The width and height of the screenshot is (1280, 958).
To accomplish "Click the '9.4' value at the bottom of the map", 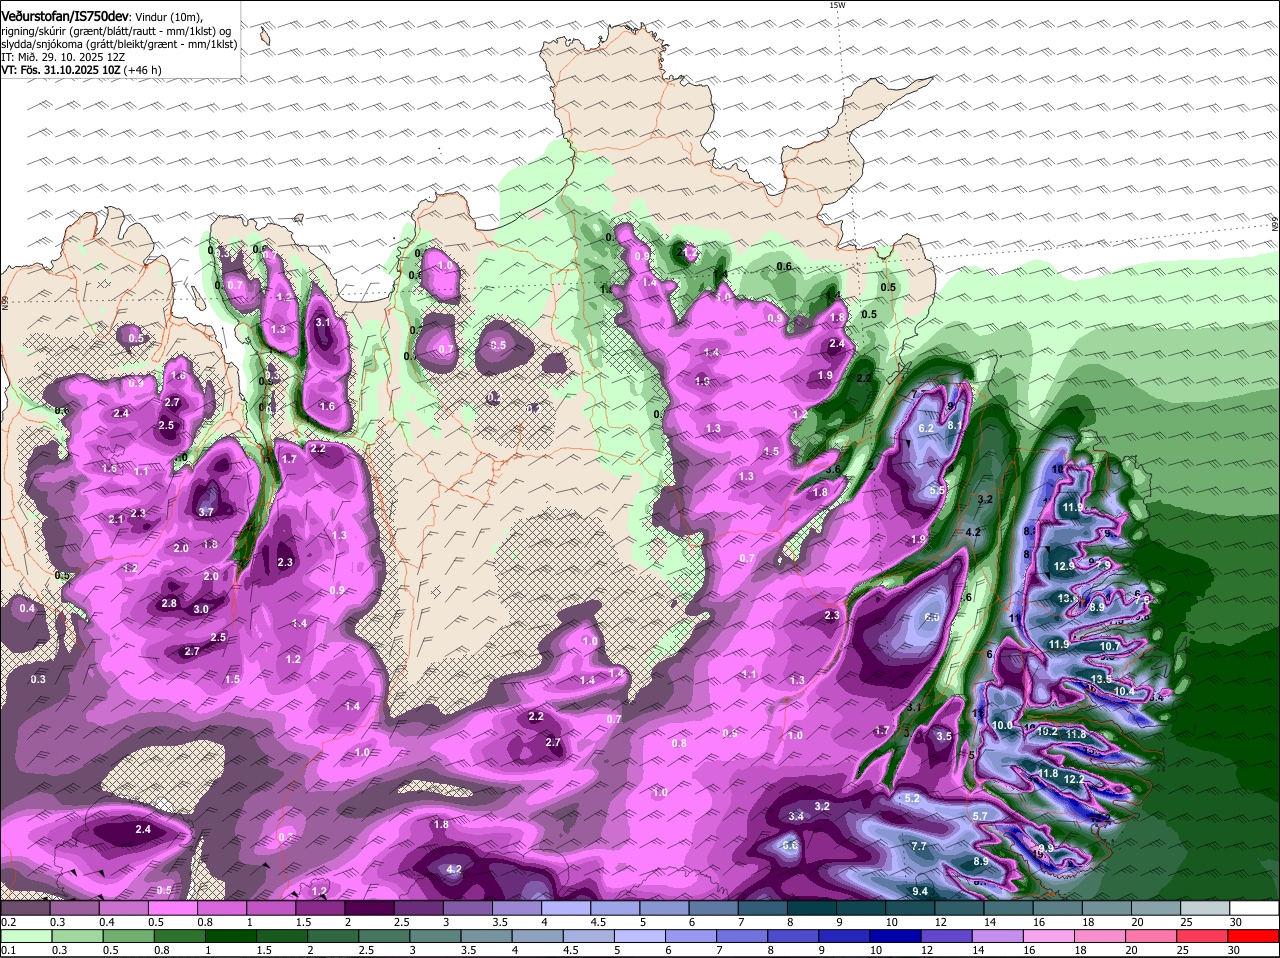I will click(x=921, y=891).
